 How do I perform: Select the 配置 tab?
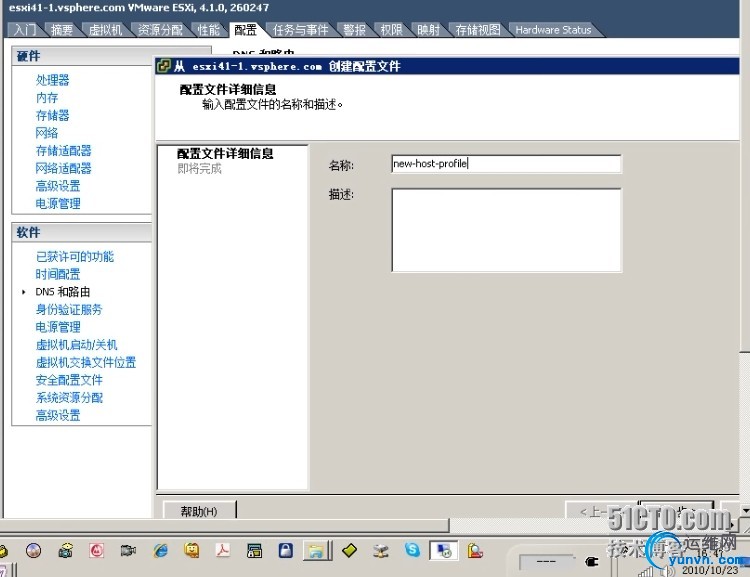(245, 30)
